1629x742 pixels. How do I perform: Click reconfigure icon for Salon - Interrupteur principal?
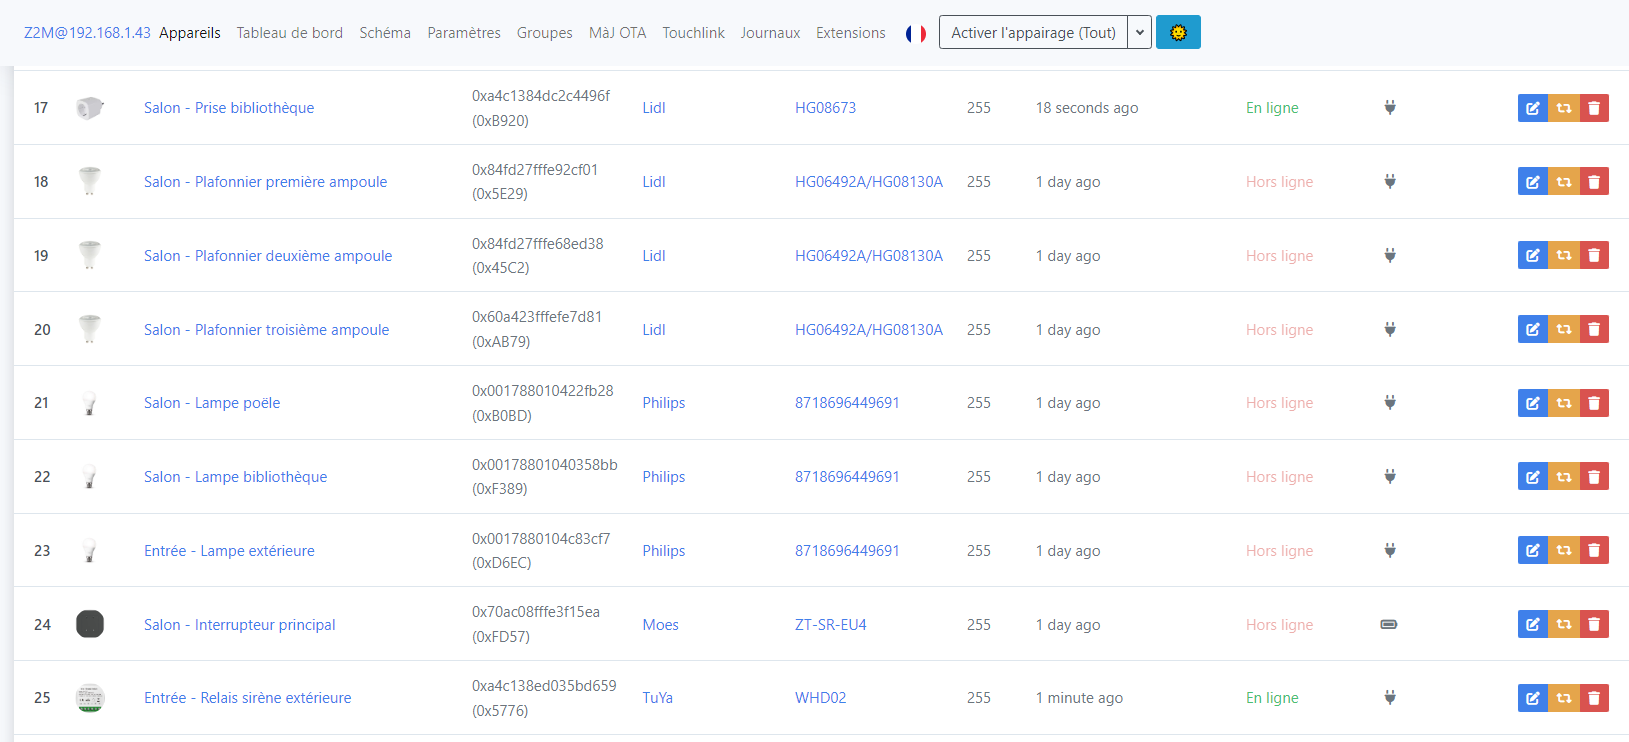pos(1563,625)
